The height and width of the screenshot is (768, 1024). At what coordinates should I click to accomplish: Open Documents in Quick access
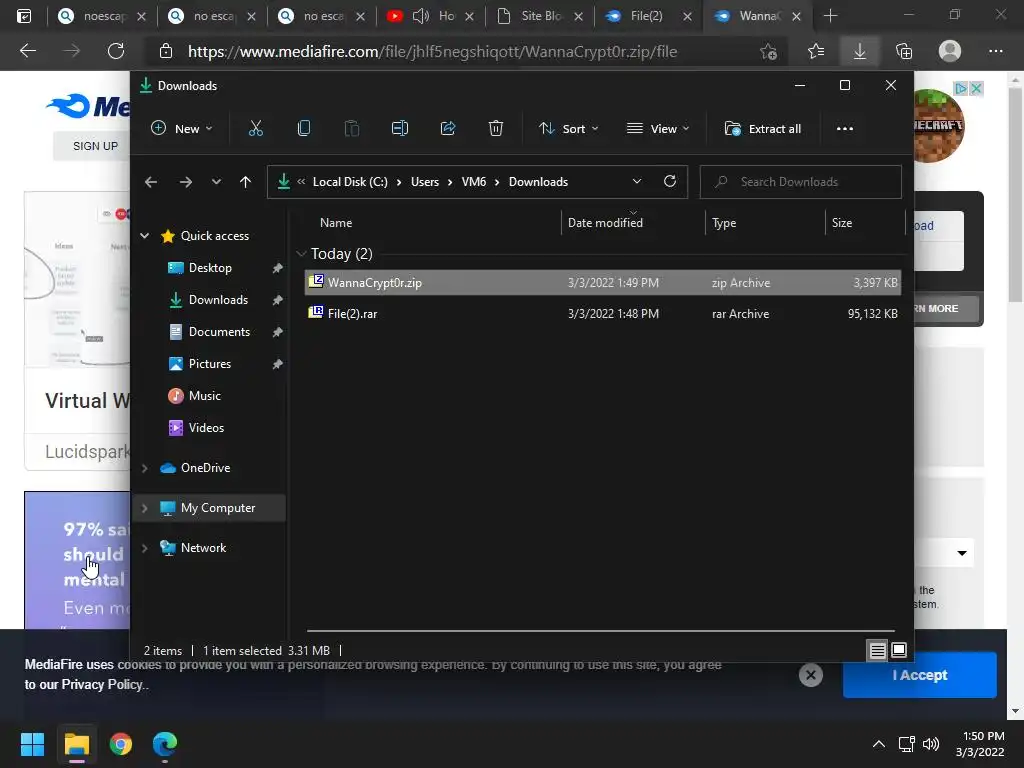point(219,332)
